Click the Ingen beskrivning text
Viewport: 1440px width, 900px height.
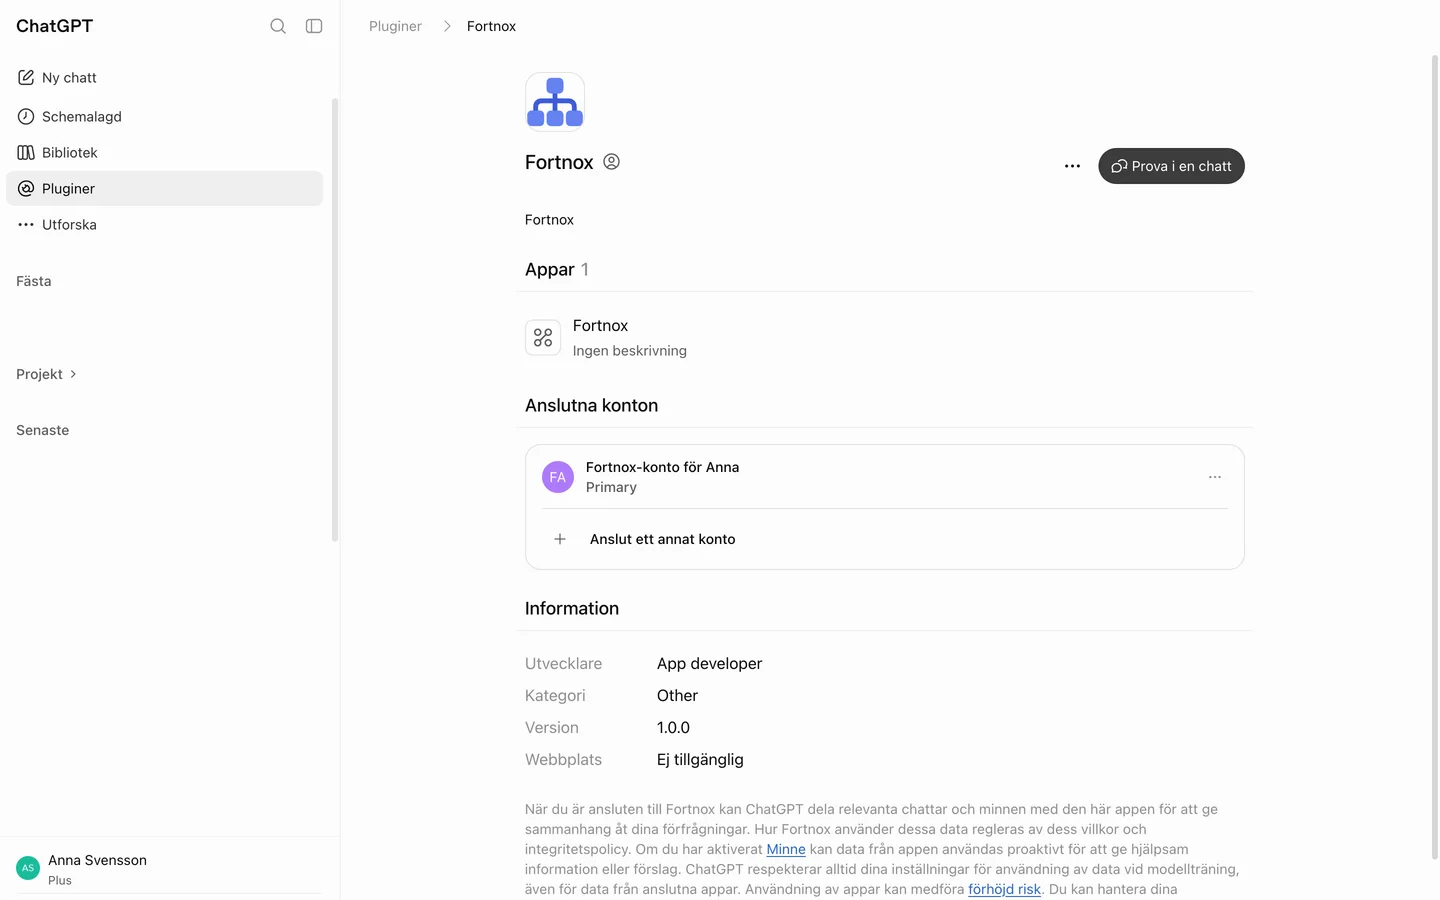(x=630, y=351)
